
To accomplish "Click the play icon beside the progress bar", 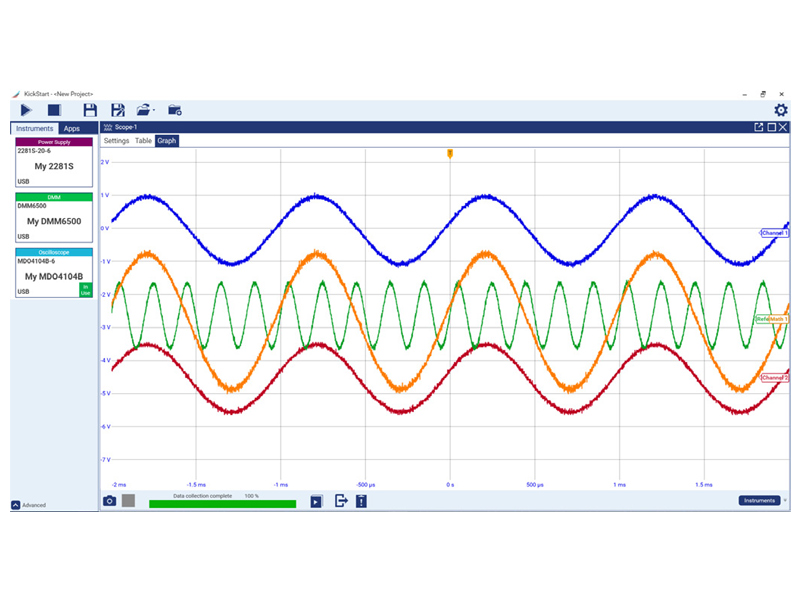I will [x=316, y=500].
